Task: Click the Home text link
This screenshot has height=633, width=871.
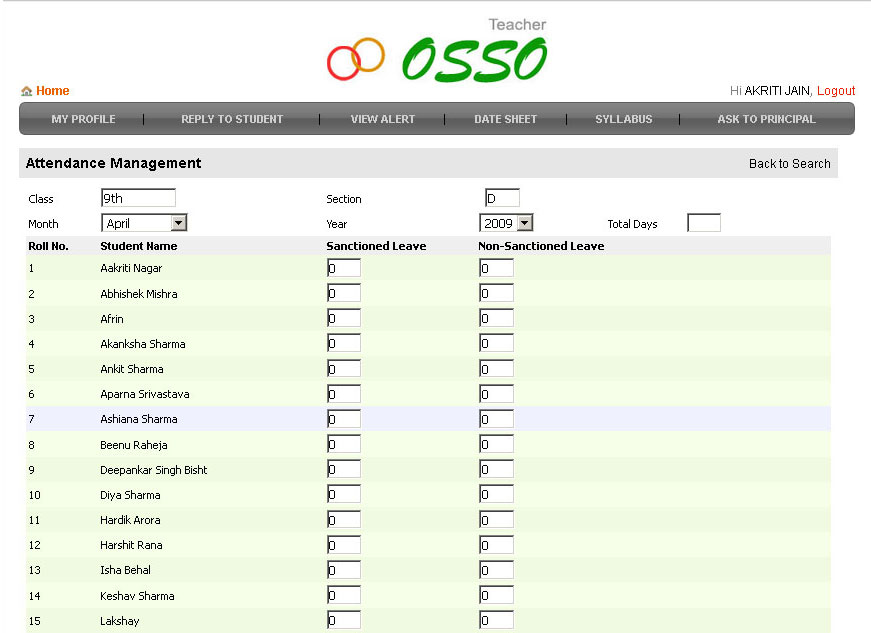Action: point(50,90)
